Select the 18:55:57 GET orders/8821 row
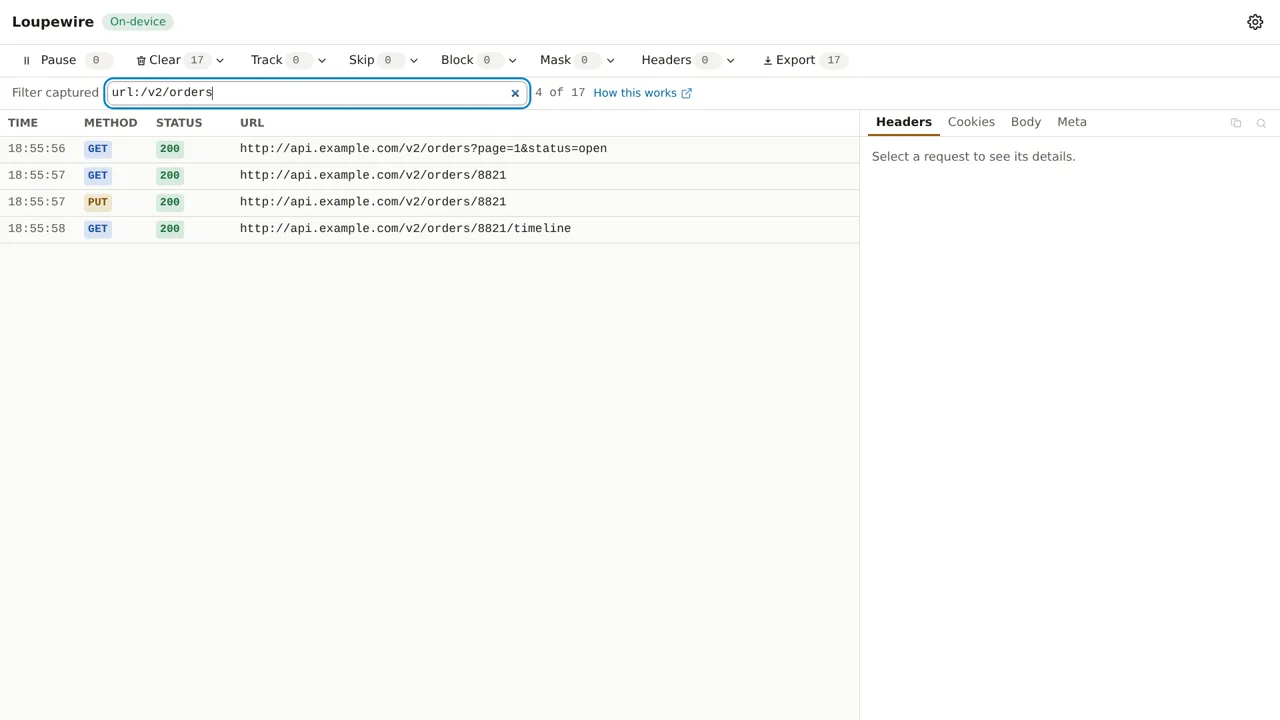The width and height of the screenshot is (1280, 720). tap(429, 175)
